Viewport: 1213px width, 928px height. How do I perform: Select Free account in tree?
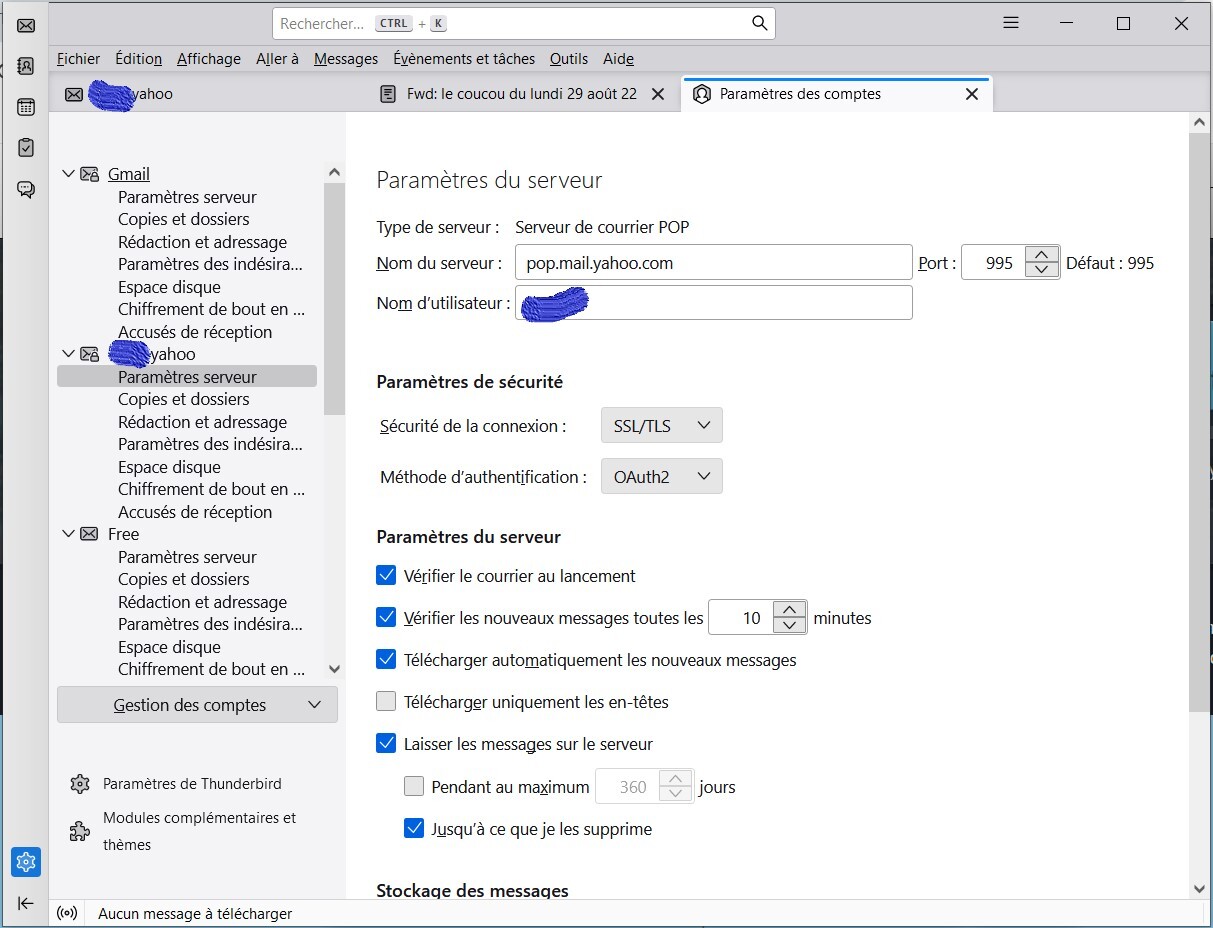(x=124, y=534)
